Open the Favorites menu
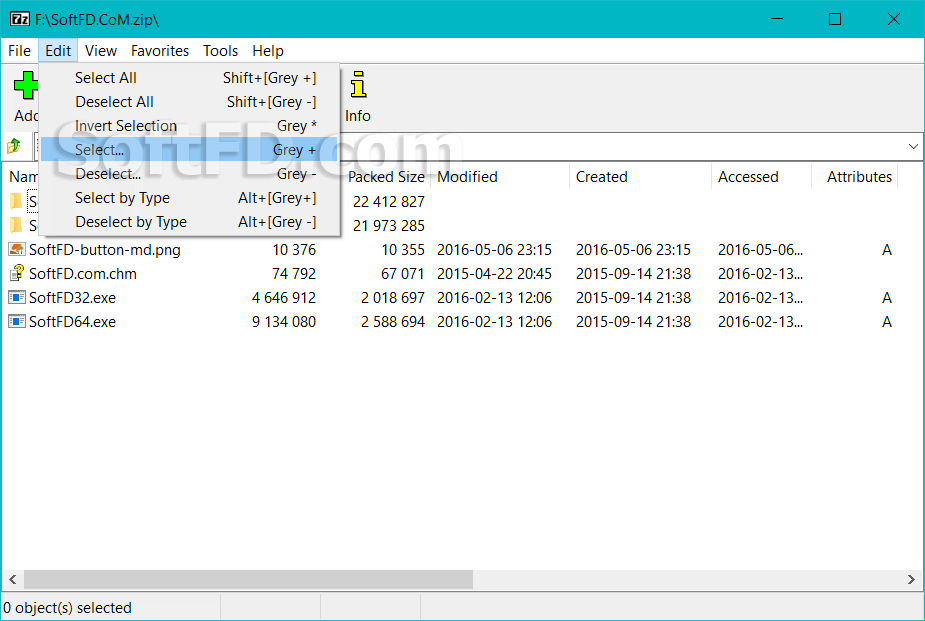 pos(160,51)
